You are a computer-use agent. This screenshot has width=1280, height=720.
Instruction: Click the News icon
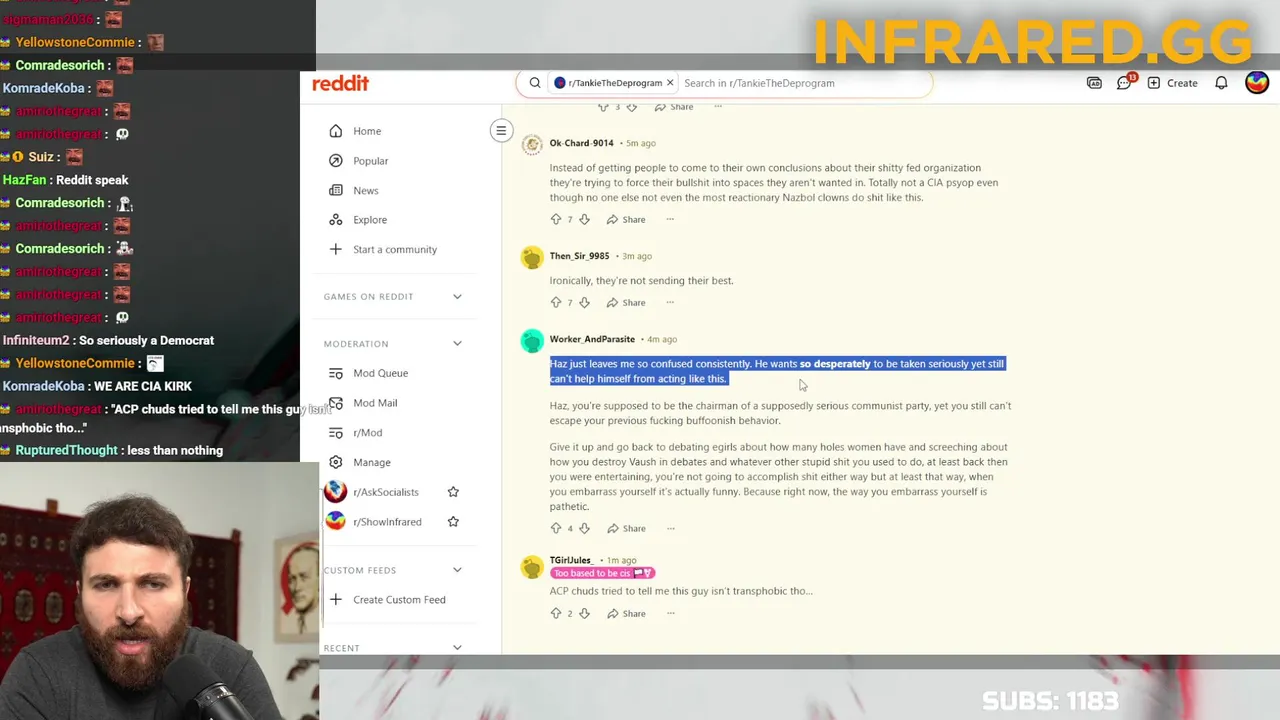336,190
